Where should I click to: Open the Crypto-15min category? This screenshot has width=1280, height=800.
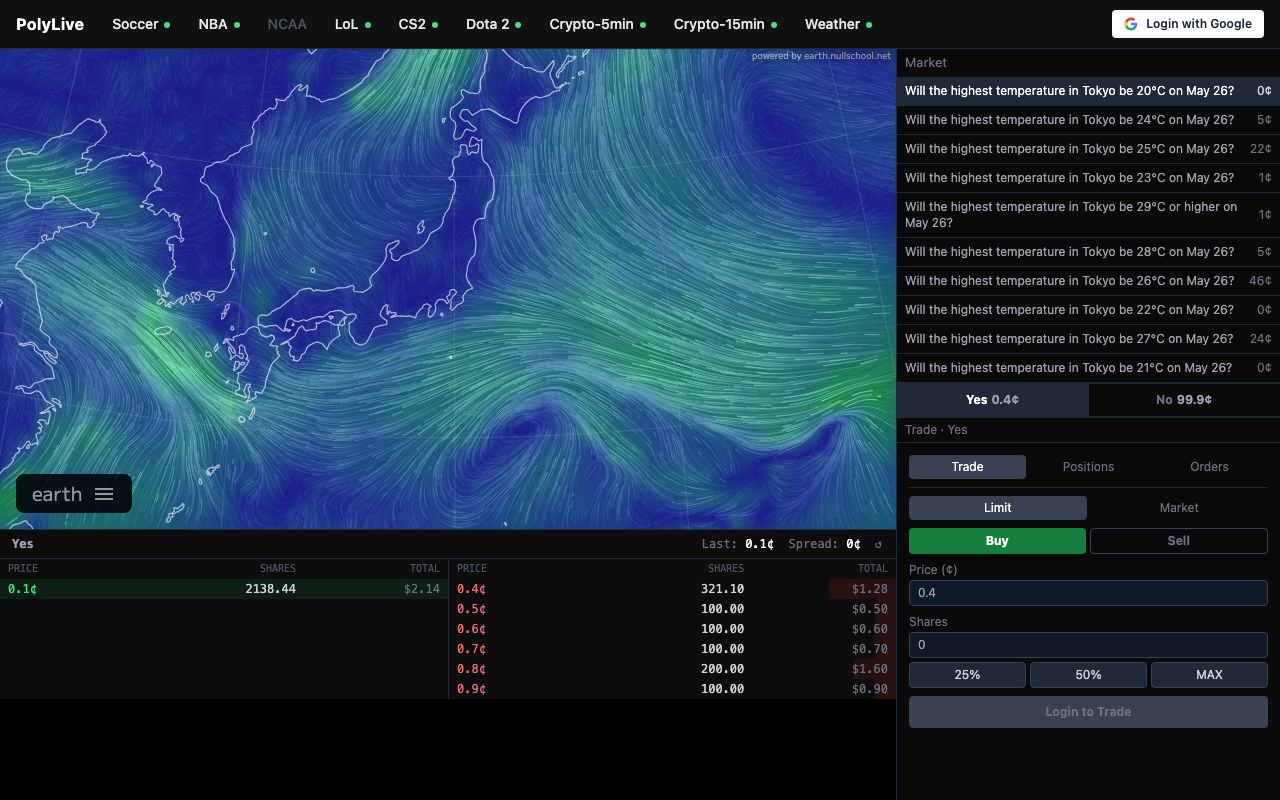(725, 24)
